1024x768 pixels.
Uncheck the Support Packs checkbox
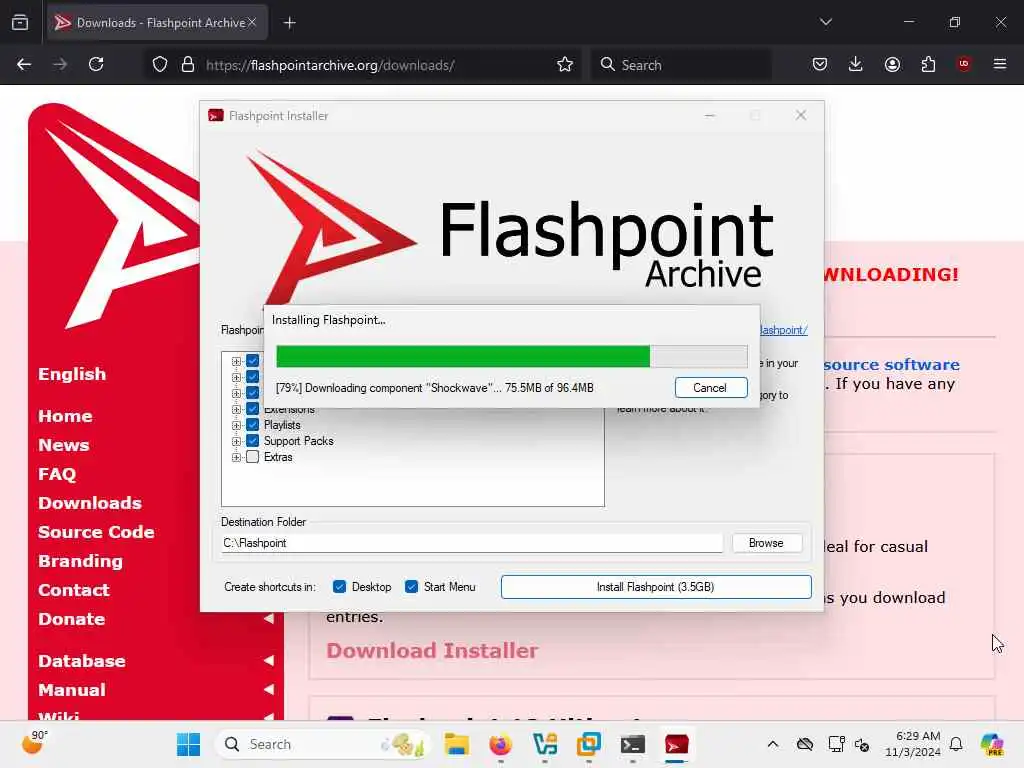(x=253, y=441)
